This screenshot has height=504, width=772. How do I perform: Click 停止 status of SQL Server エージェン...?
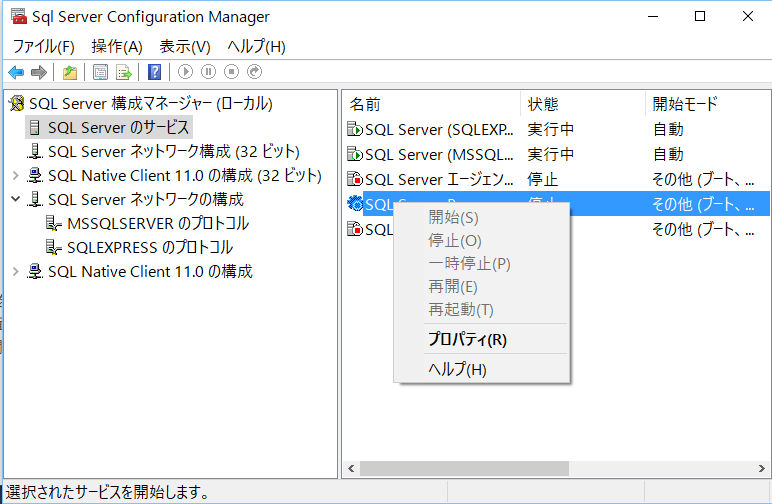[543, 180]
